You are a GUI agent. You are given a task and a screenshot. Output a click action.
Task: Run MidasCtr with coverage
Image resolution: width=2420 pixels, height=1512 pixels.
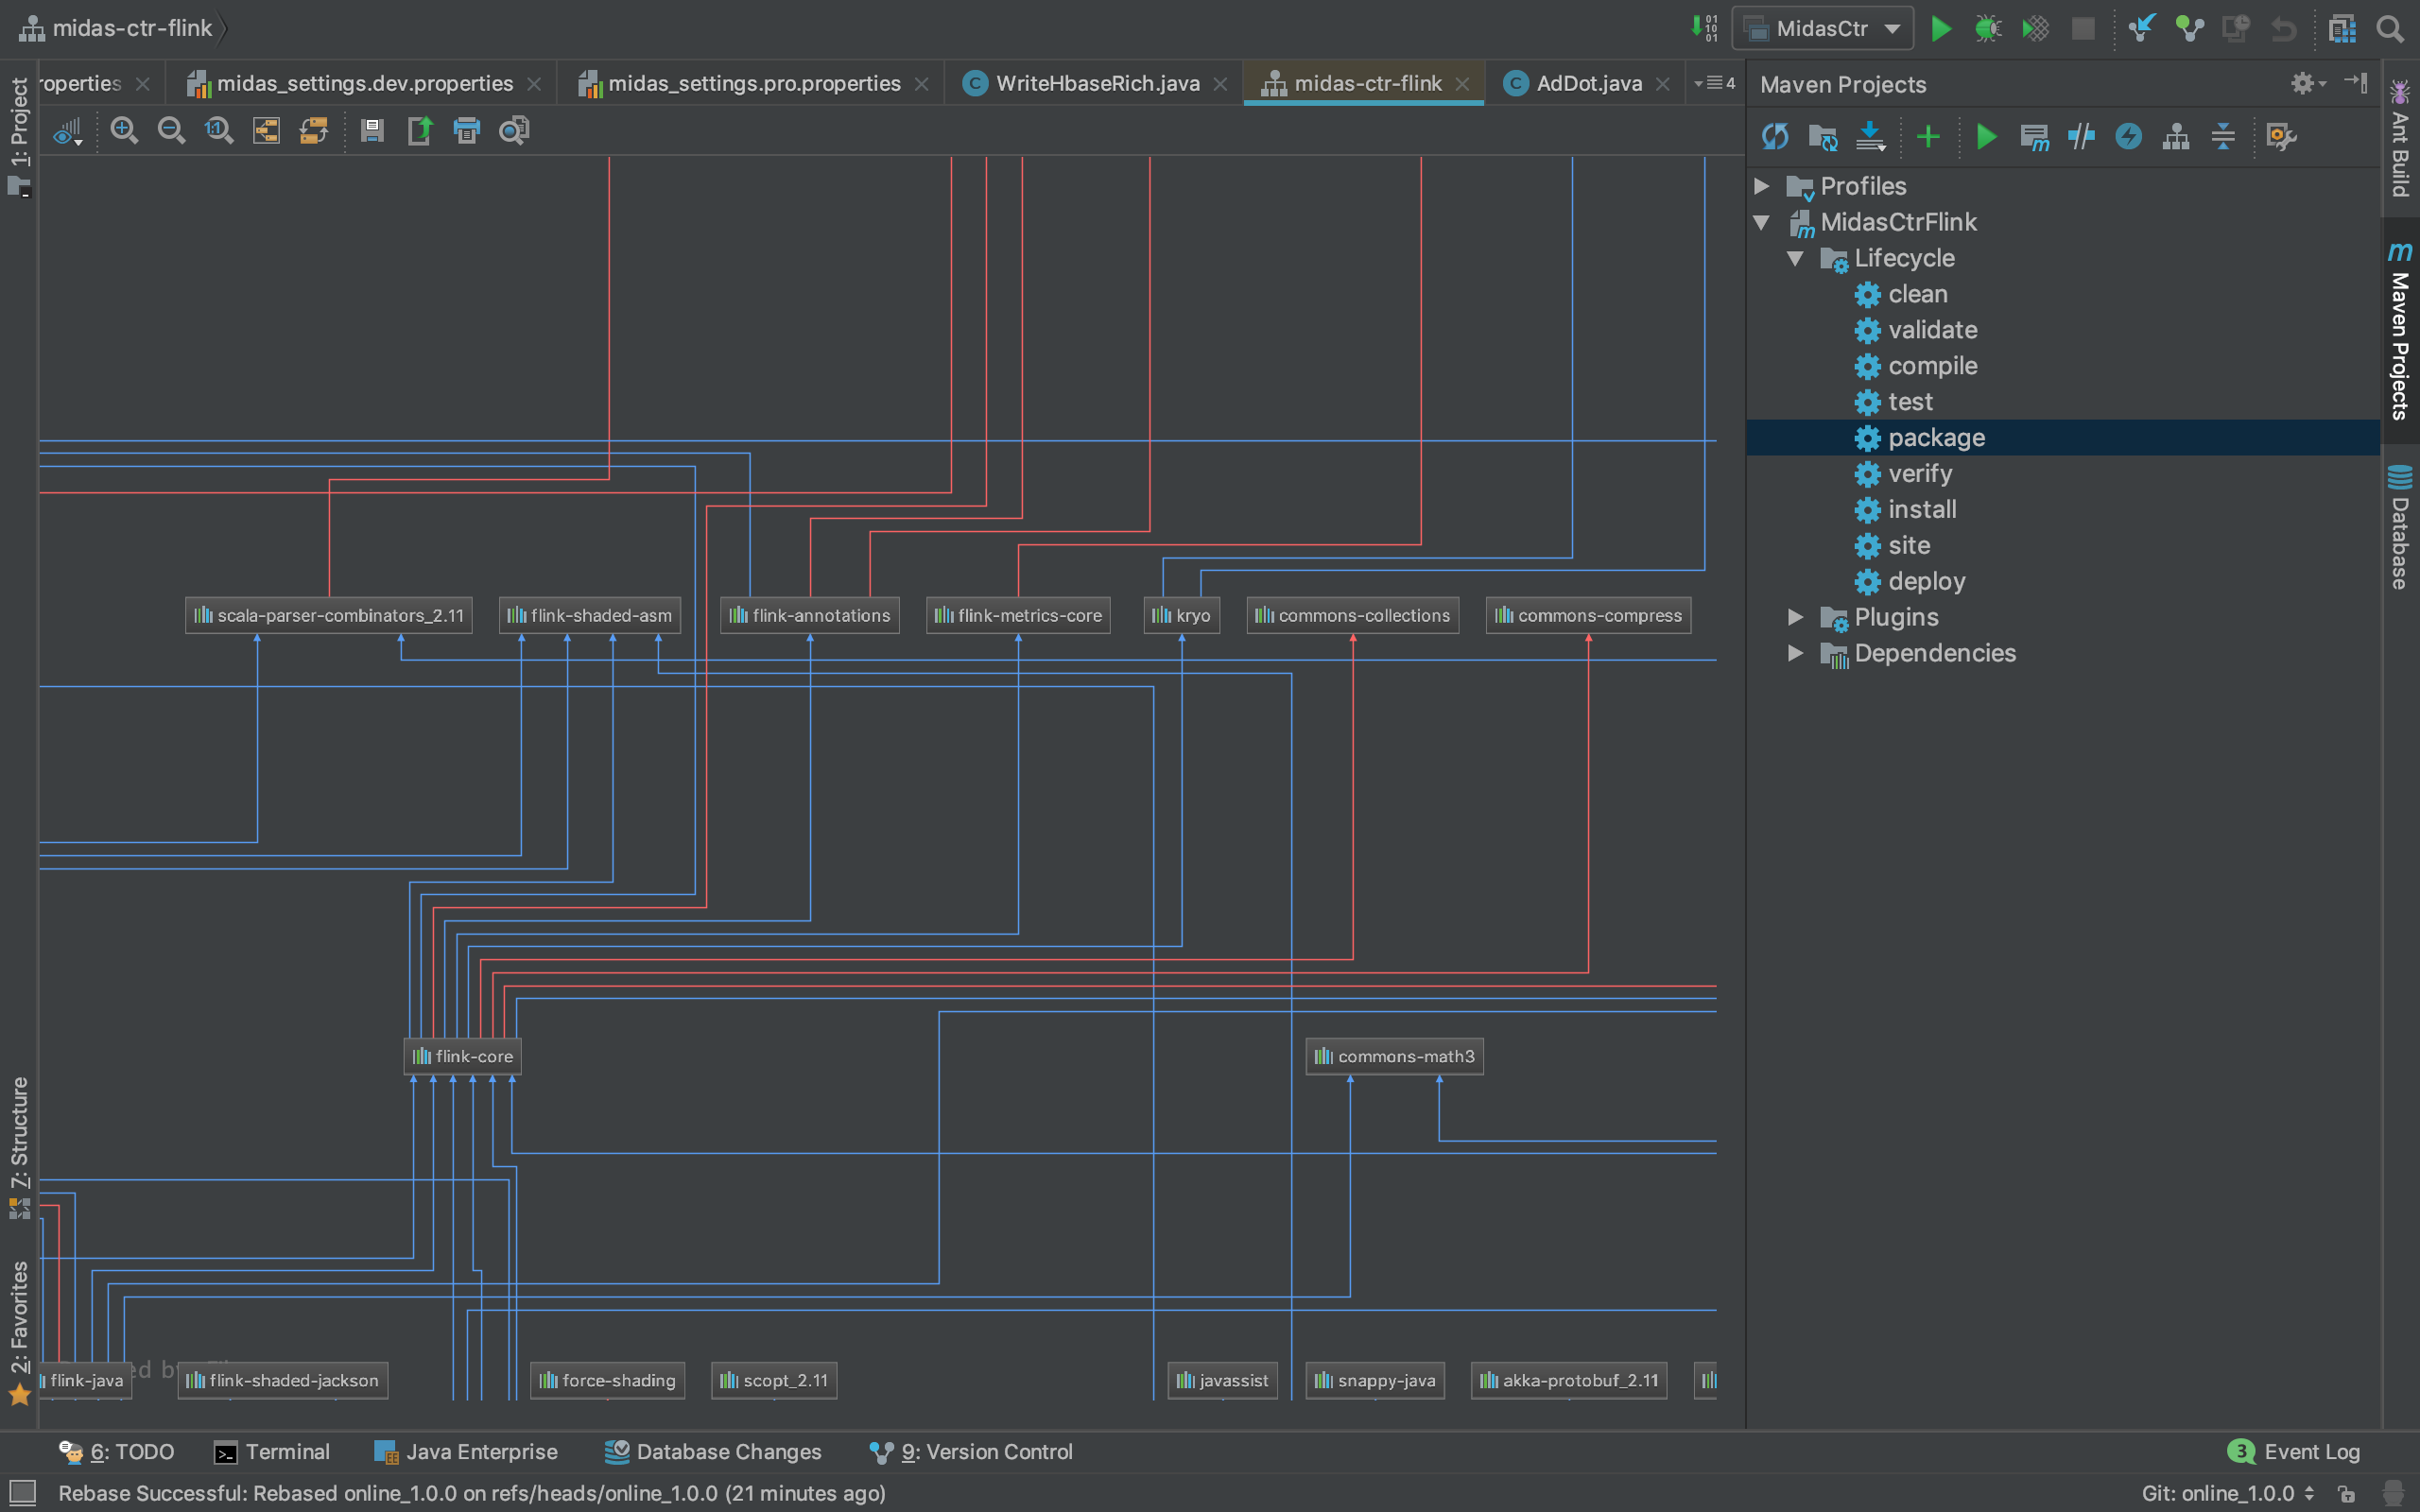pos(2035,28)
